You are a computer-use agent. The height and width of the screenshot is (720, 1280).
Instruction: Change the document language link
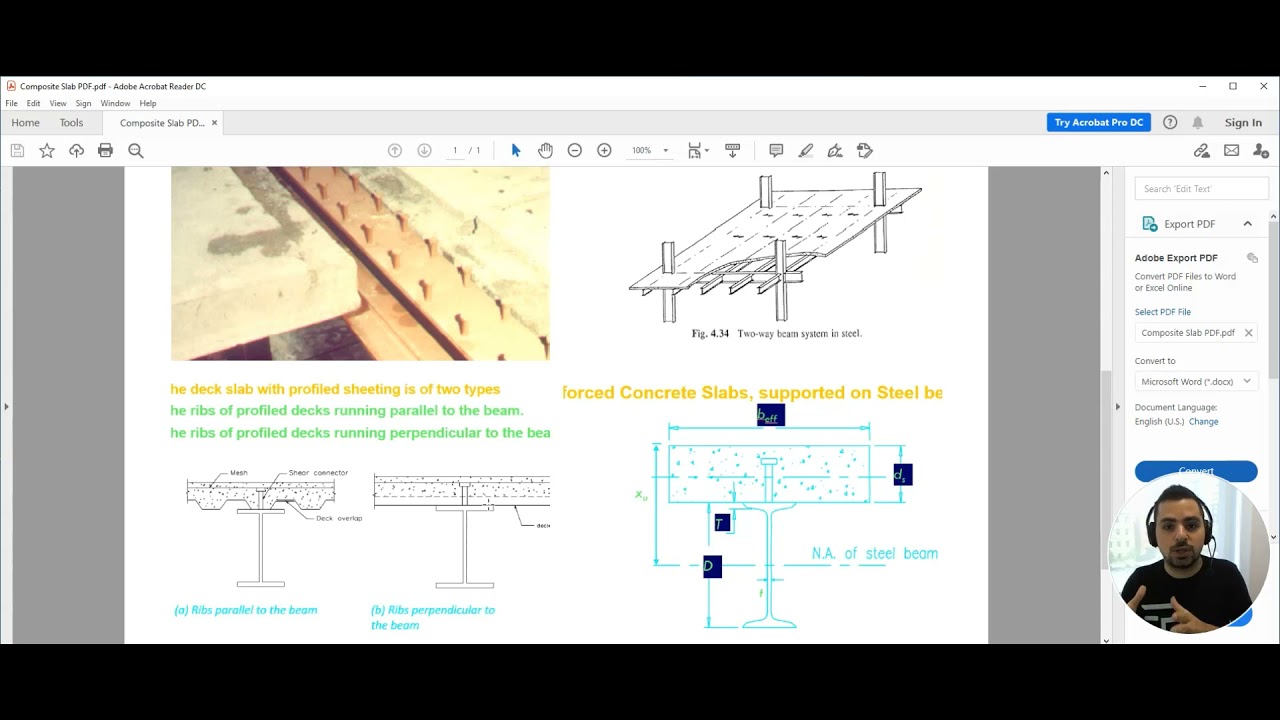point(1203,422)
